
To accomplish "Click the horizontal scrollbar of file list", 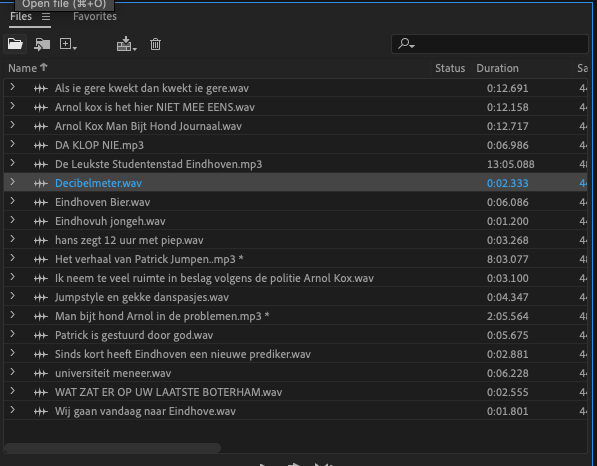I will 112,448.
